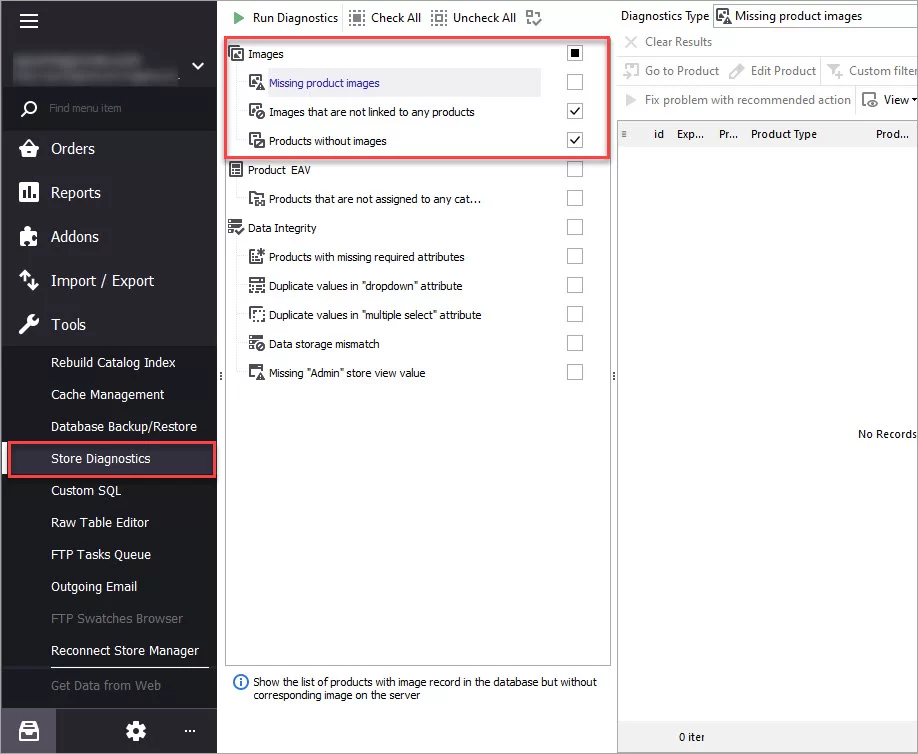Click the icon for images not linked to products

tap(256, 111)
